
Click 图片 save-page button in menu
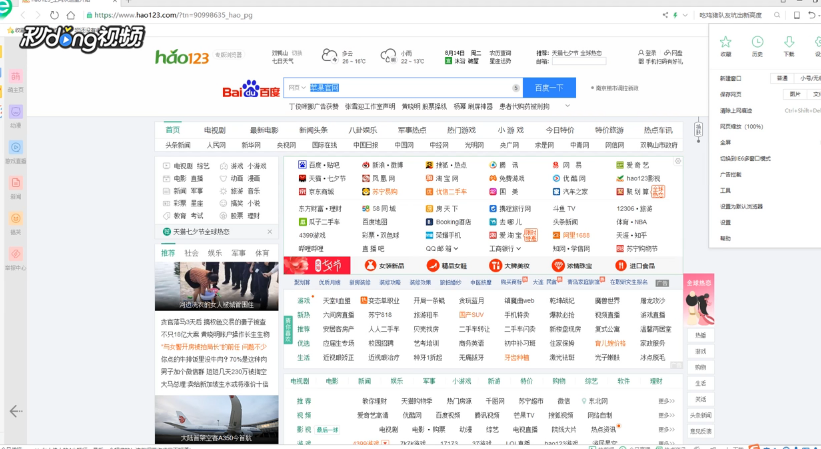[x=795, y=94]
